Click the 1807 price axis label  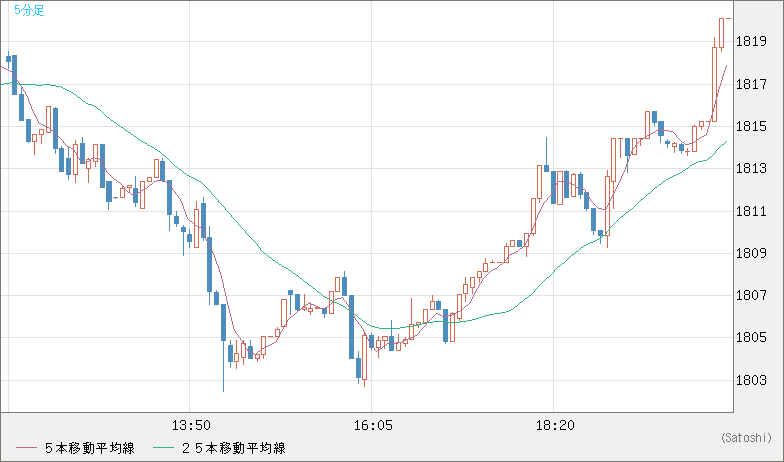(x=752, y=295)
